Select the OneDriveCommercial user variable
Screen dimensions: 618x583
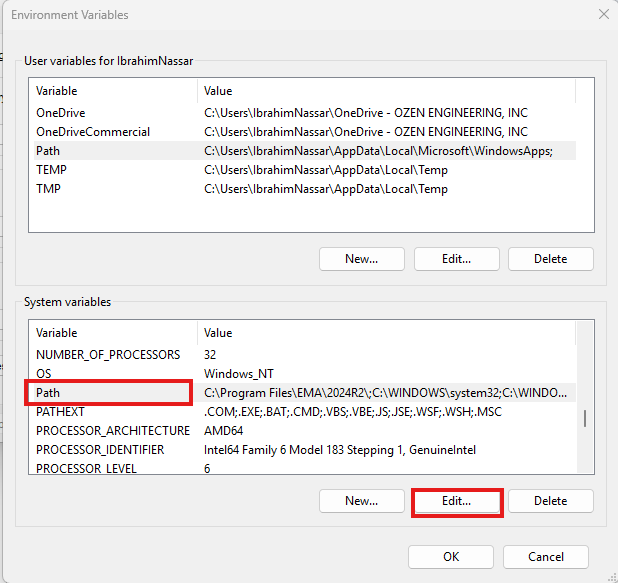click(x=93, y=132)
